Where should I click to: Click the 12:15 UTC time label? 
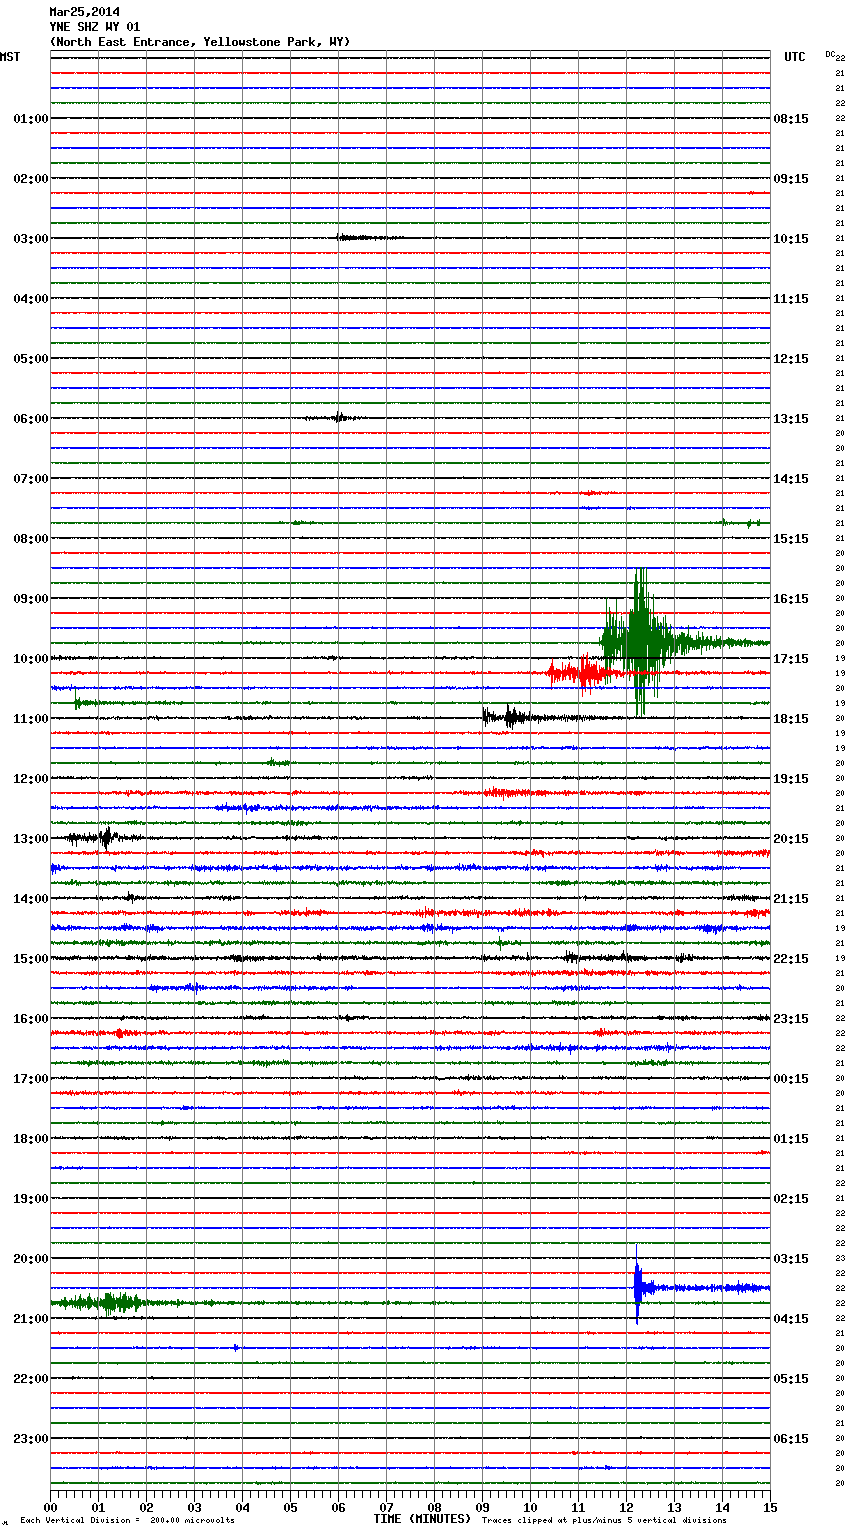click(x=791, y=359)
